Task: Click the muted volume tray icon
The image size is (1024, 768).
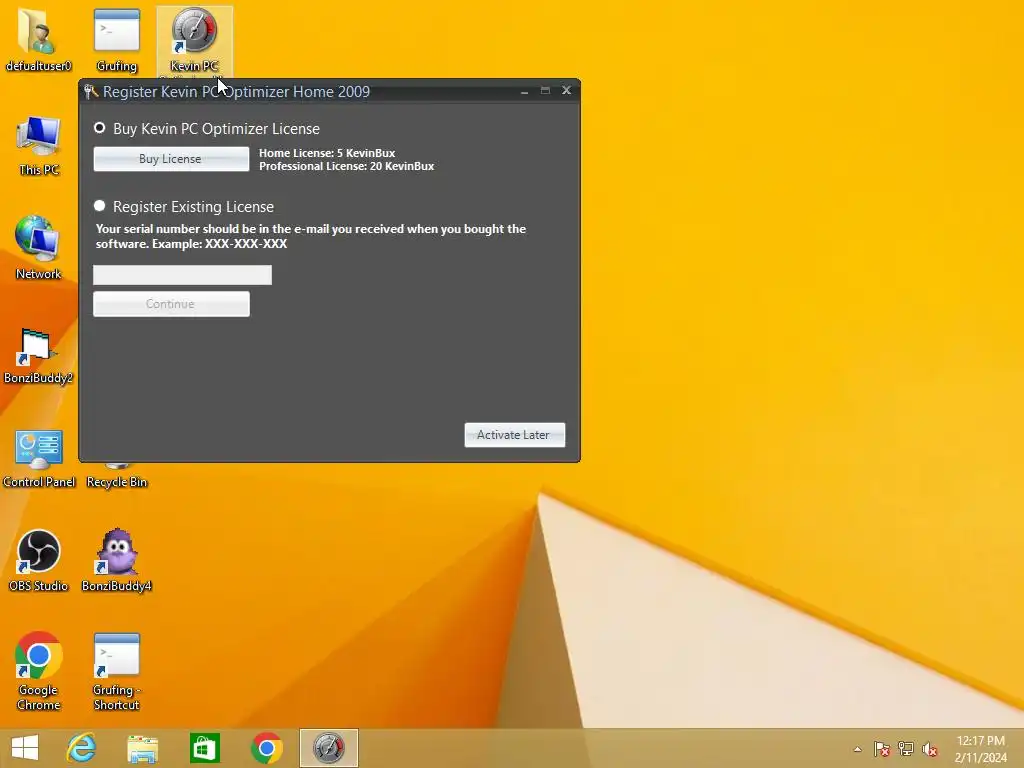Action: coord(930,749)
